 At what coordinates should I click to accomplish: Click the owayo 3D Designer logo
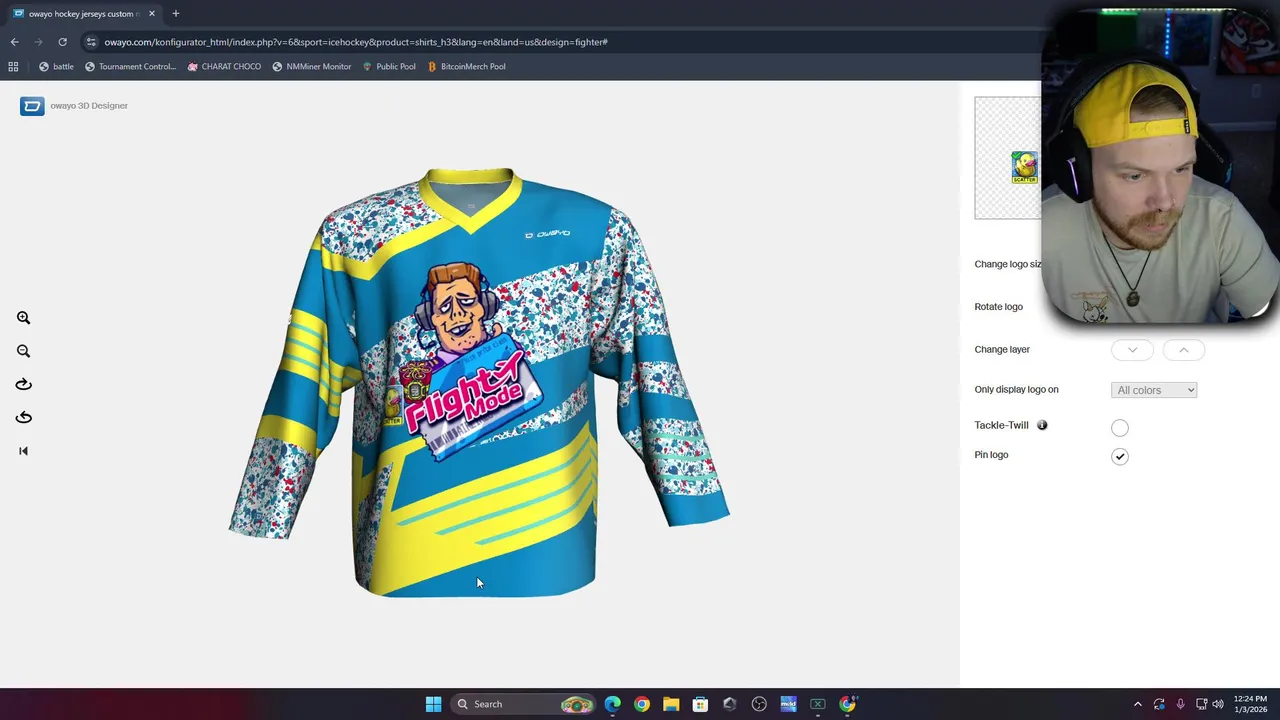click(32, 106)
